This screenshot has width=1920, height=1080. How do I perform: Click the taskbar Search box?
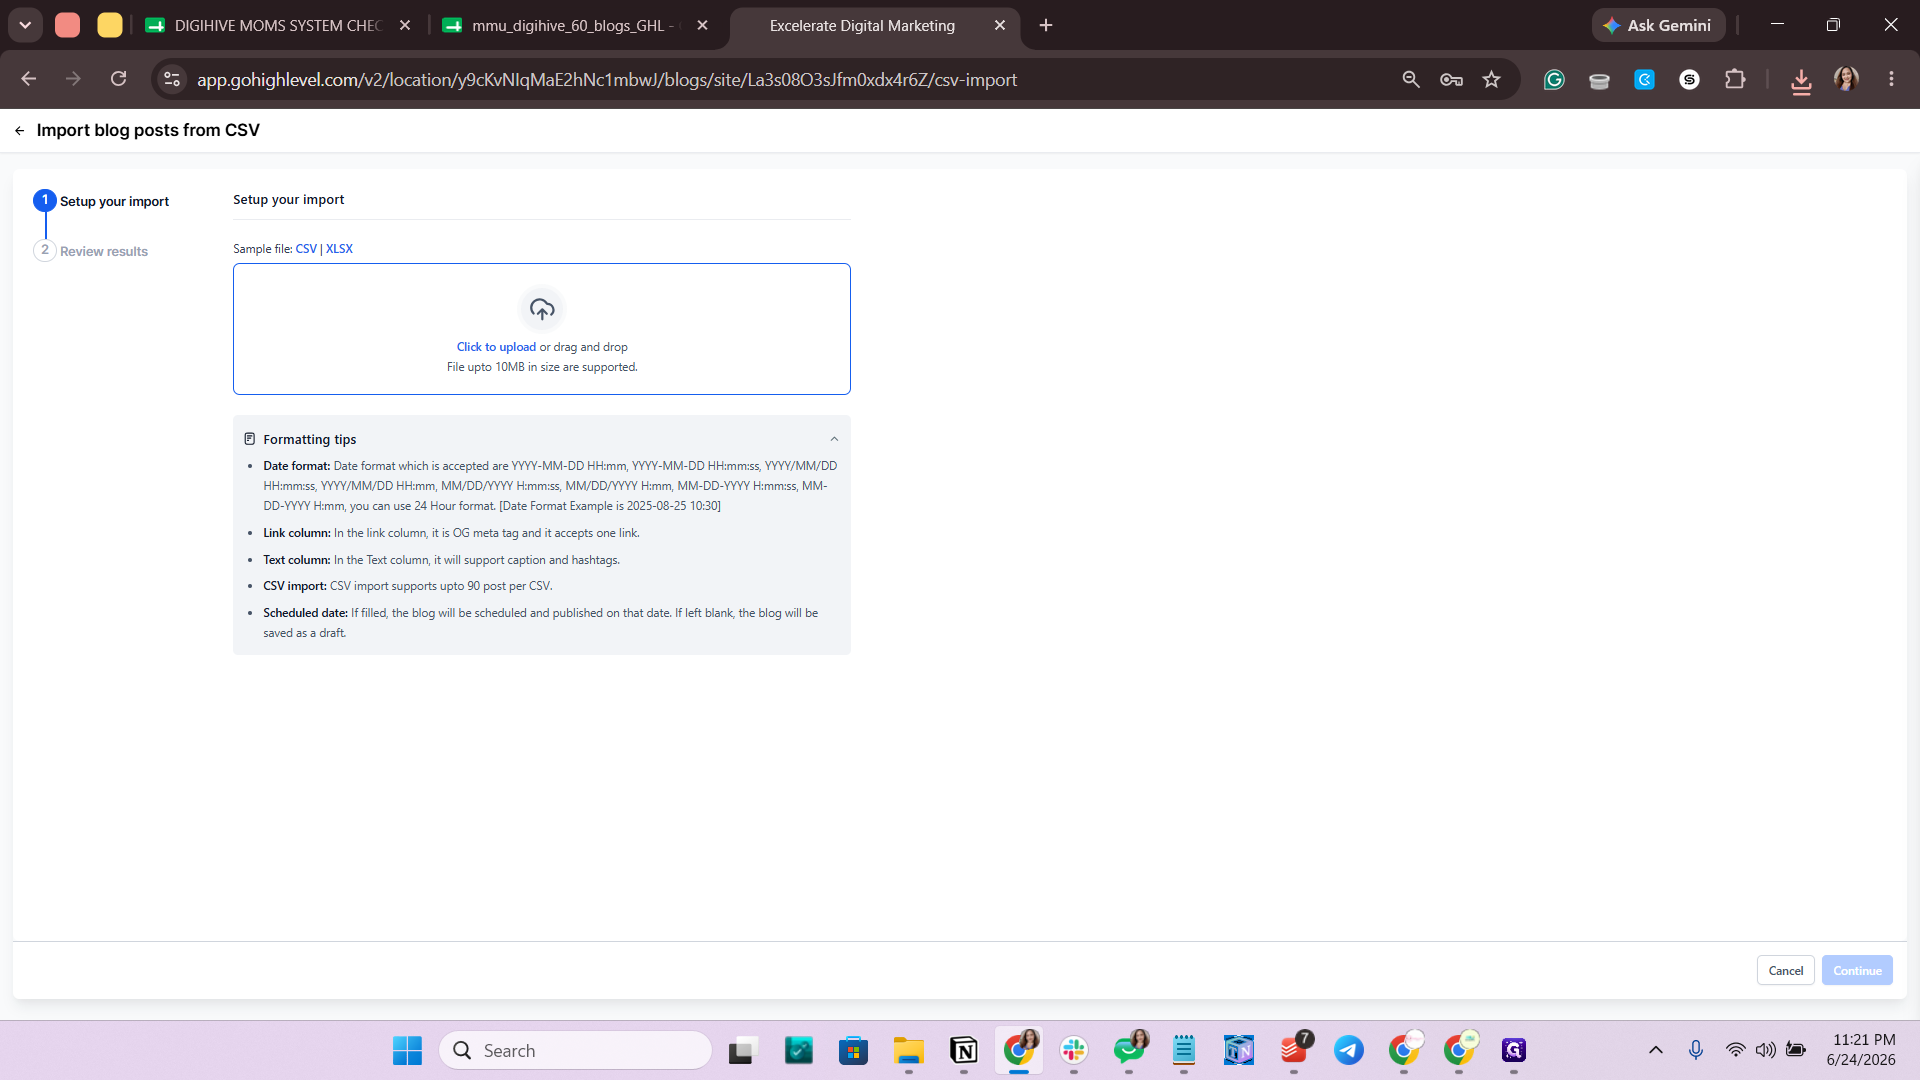tap(575, 1050)
